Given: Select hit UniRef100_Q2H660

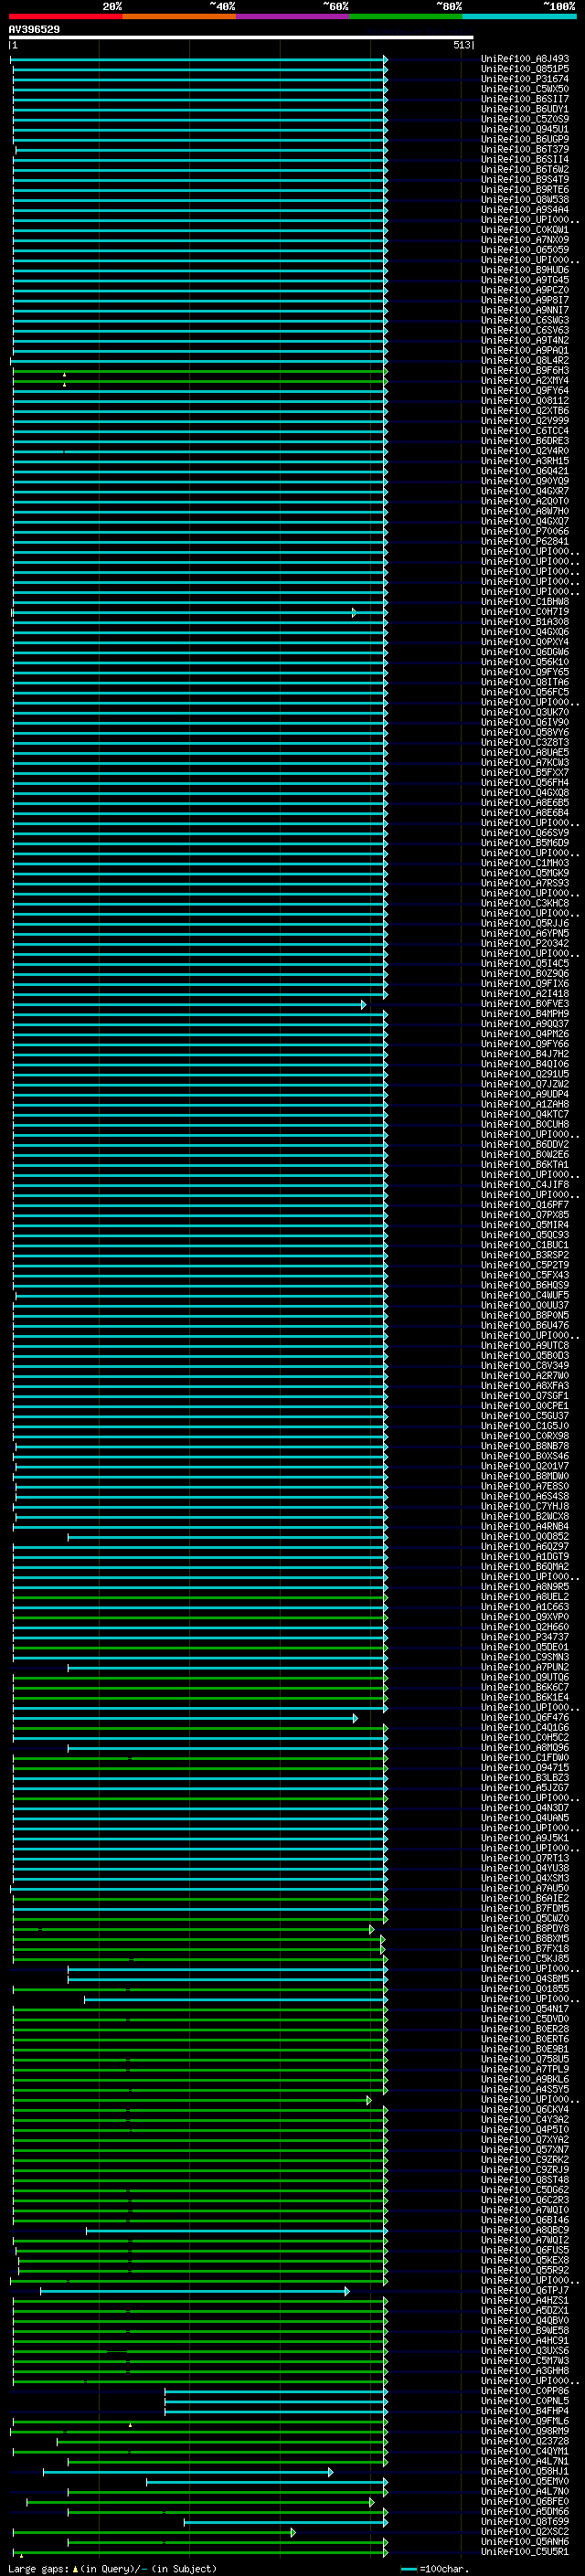Looking at the screenshot, I should point(525,1627).
